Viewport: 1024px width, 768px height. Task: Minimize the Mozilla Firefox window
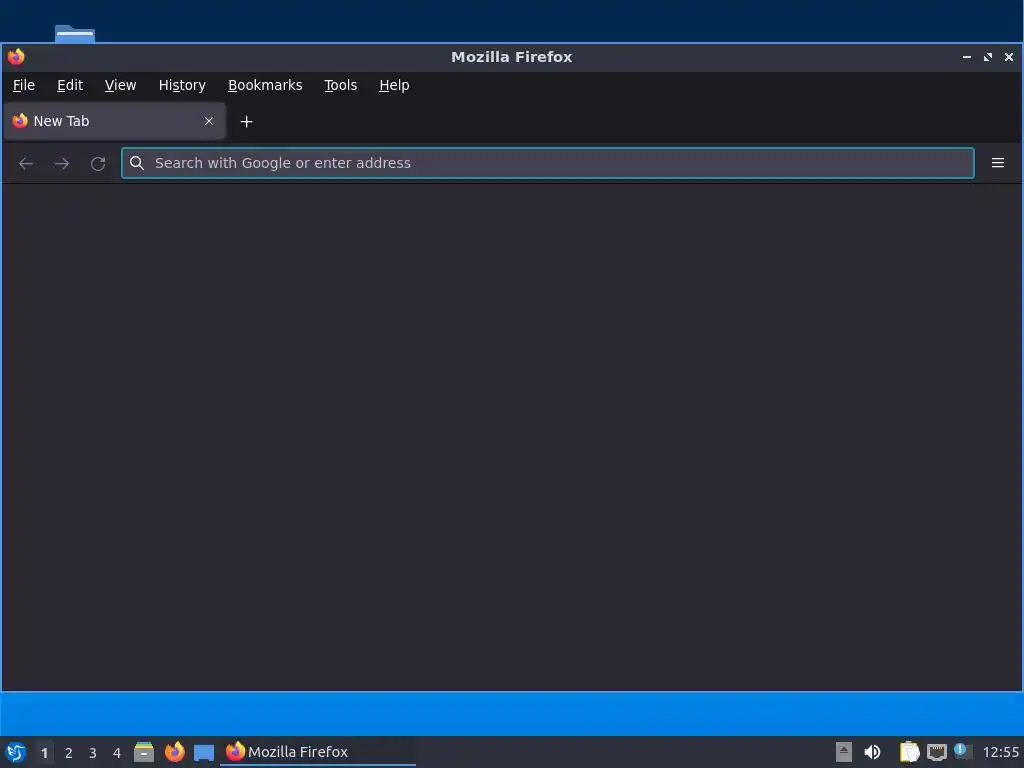pyautogui.click(x=967, y=57)
